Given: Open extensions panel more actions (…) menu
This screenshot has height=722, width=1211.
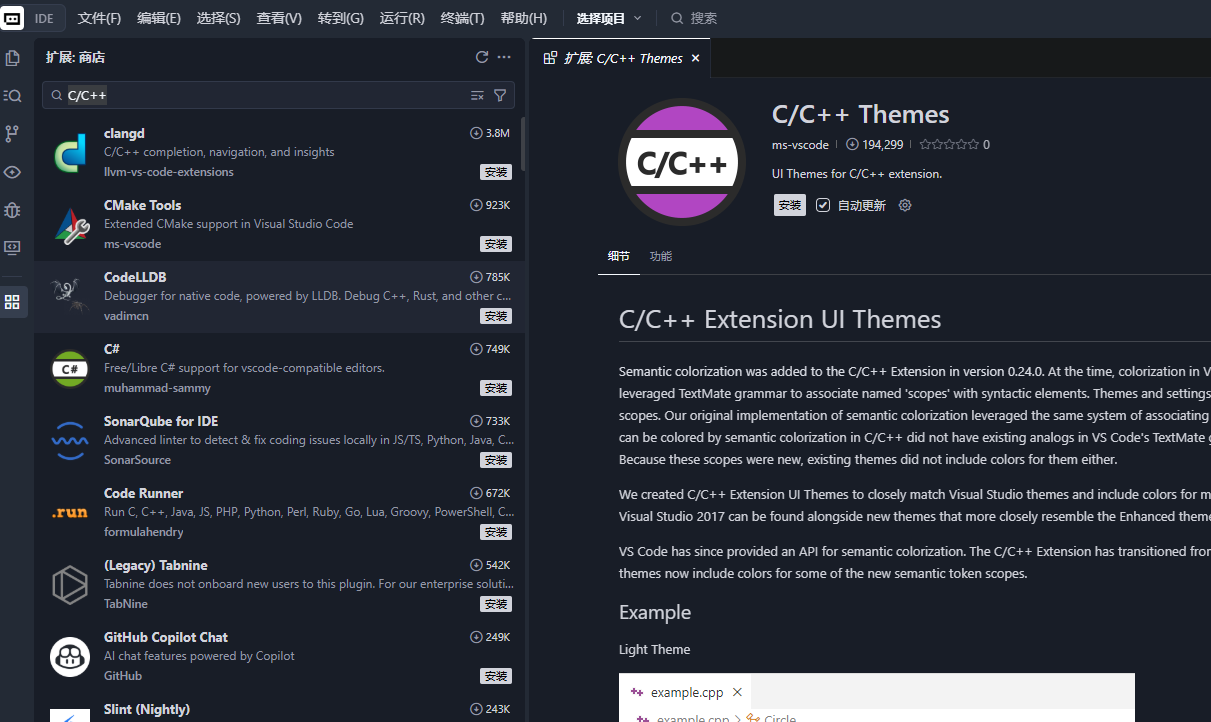Looking at the screenshot, I should (x=504, y=57).
